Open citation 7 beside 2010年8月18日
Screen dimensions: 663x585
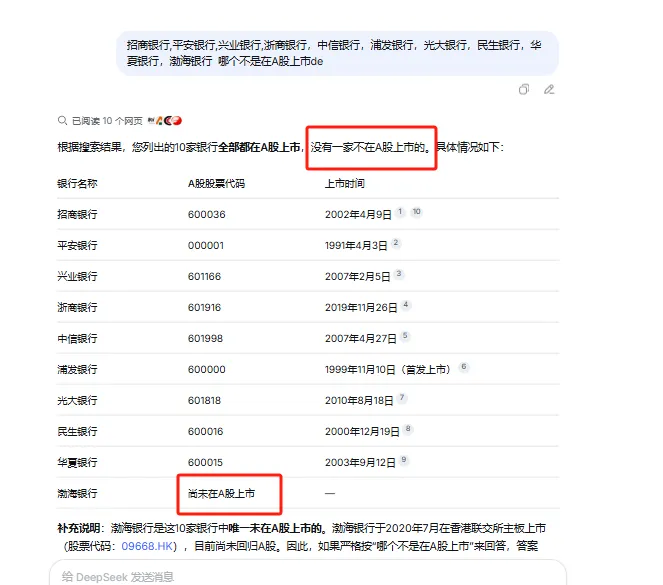pos(402,397)
